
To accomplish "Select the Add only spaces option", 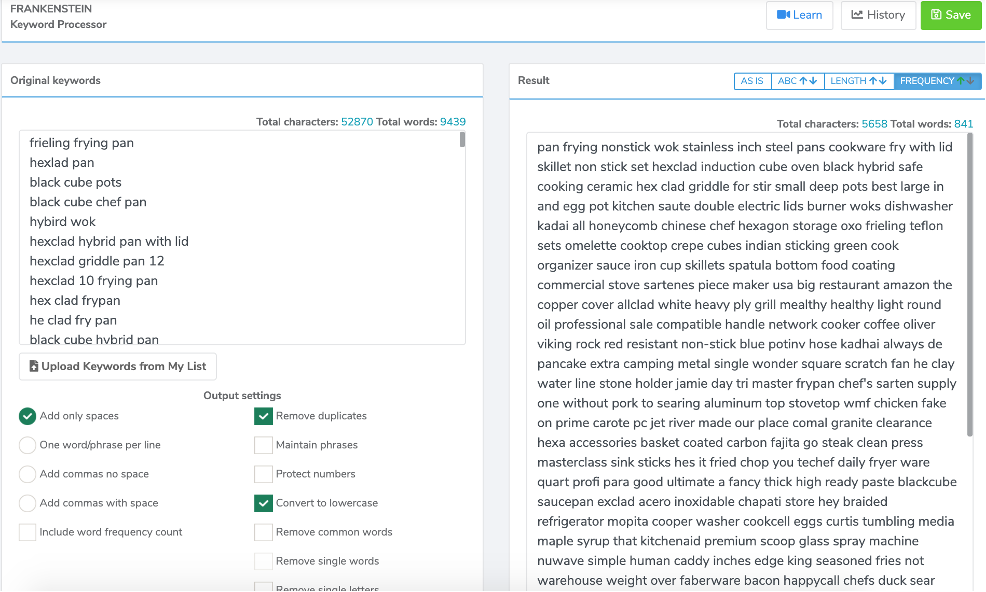I will click(x=27, y=416).
